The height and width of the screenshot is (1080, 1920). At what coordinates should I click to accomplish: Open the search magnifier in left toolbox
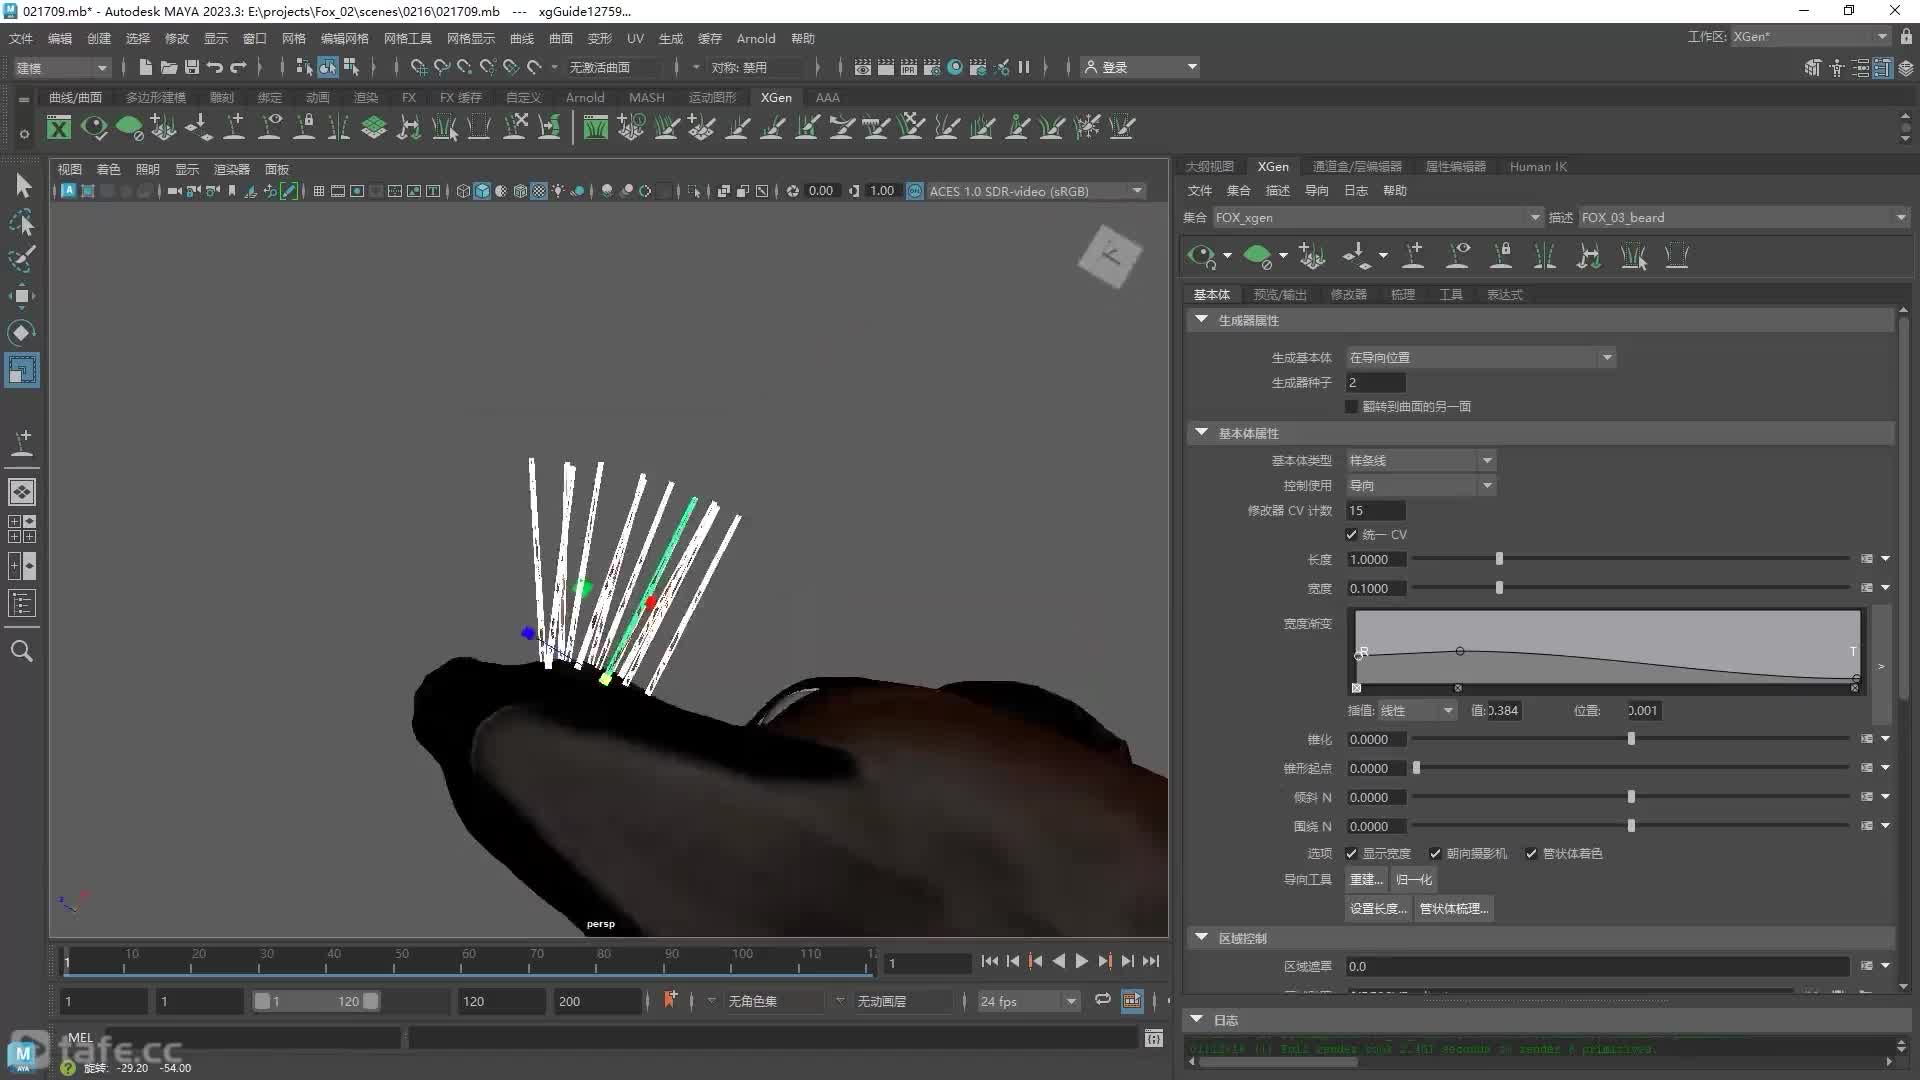coord(22,651)
